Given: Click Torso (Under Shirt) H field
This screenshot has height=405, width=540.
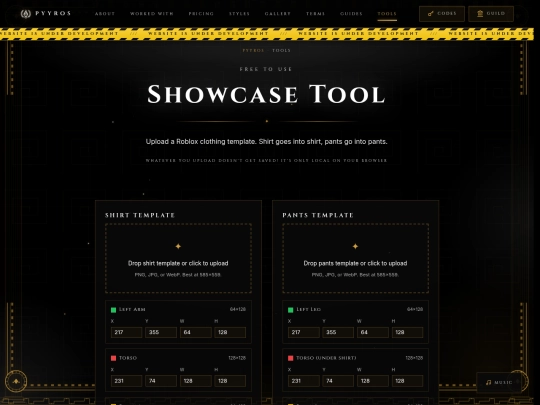Looking at the screenshot, I should tap(407, 381).
